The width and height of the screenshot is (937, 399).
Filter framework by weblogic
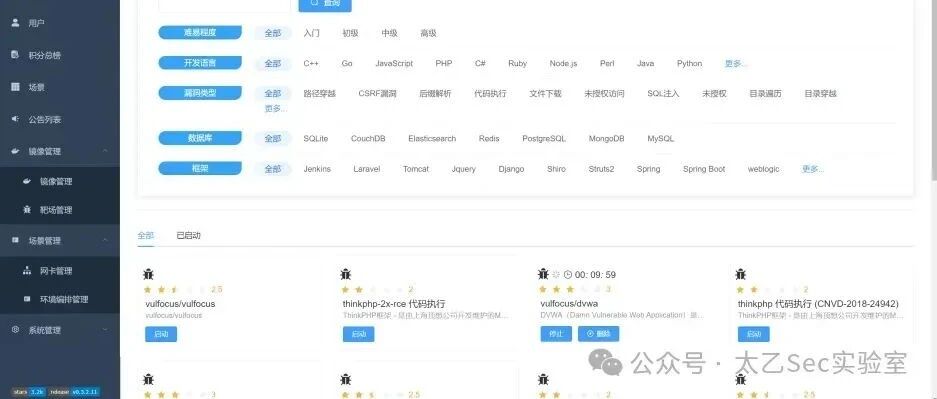point(764,169)
